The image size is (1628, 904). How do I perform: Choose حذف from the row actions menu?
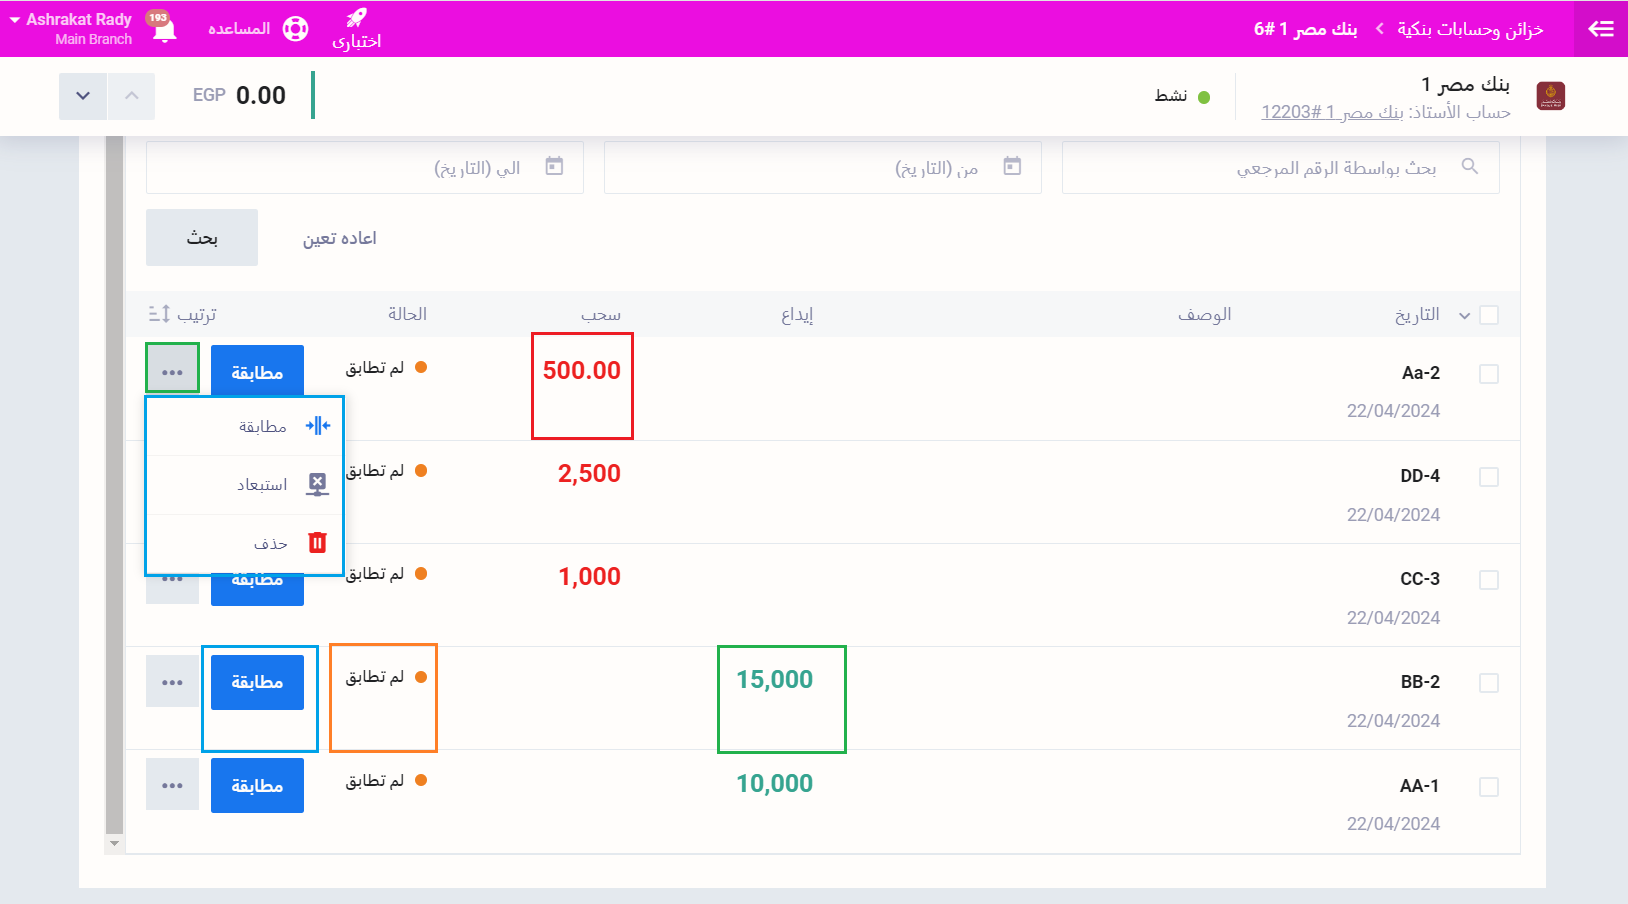[245, 543]
